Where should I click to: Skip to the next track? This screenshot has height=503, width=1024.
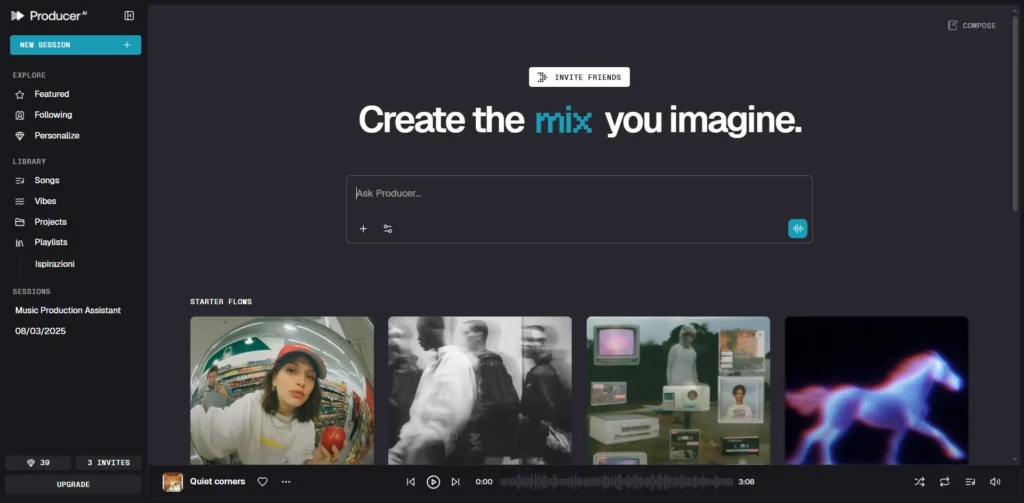click(x=456, y=482)
